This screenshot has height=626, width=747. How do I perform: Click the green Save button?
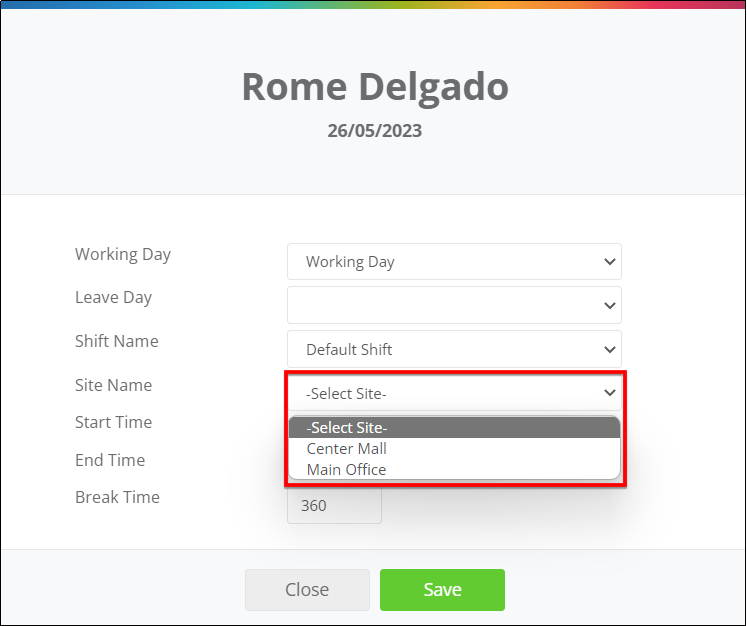point(442,590)
